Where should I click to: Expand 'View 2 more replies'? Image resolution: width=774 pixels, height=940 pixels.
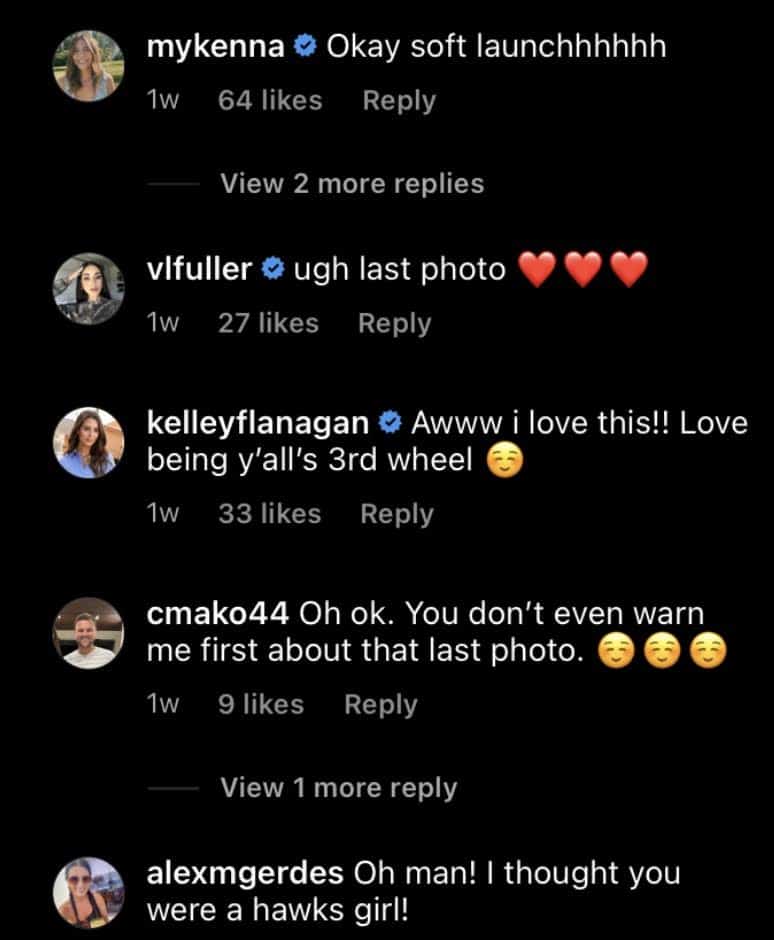click(351, 184)
